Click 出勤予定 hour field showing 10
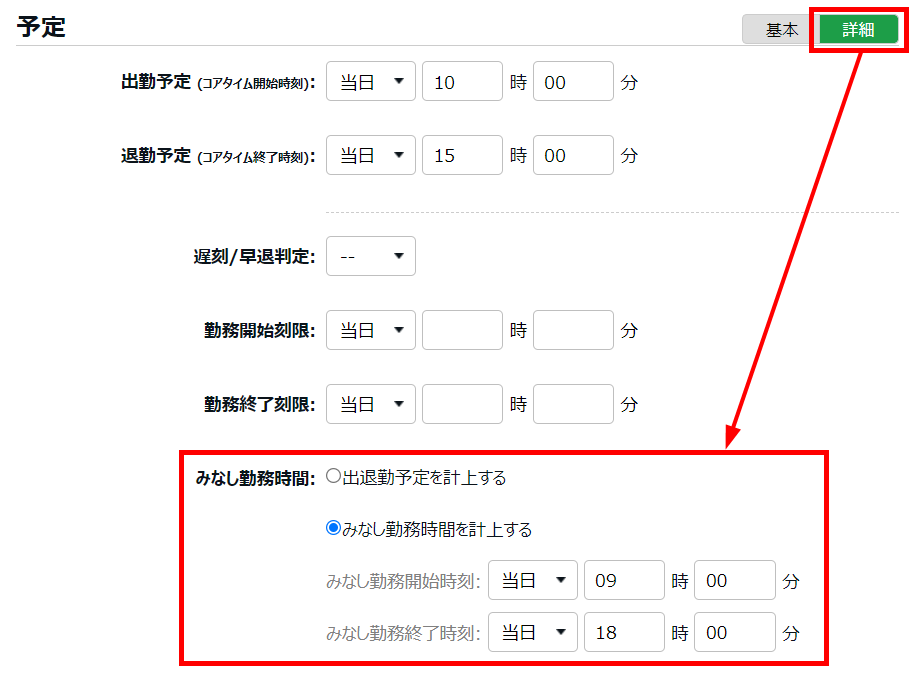 point(462,82)
